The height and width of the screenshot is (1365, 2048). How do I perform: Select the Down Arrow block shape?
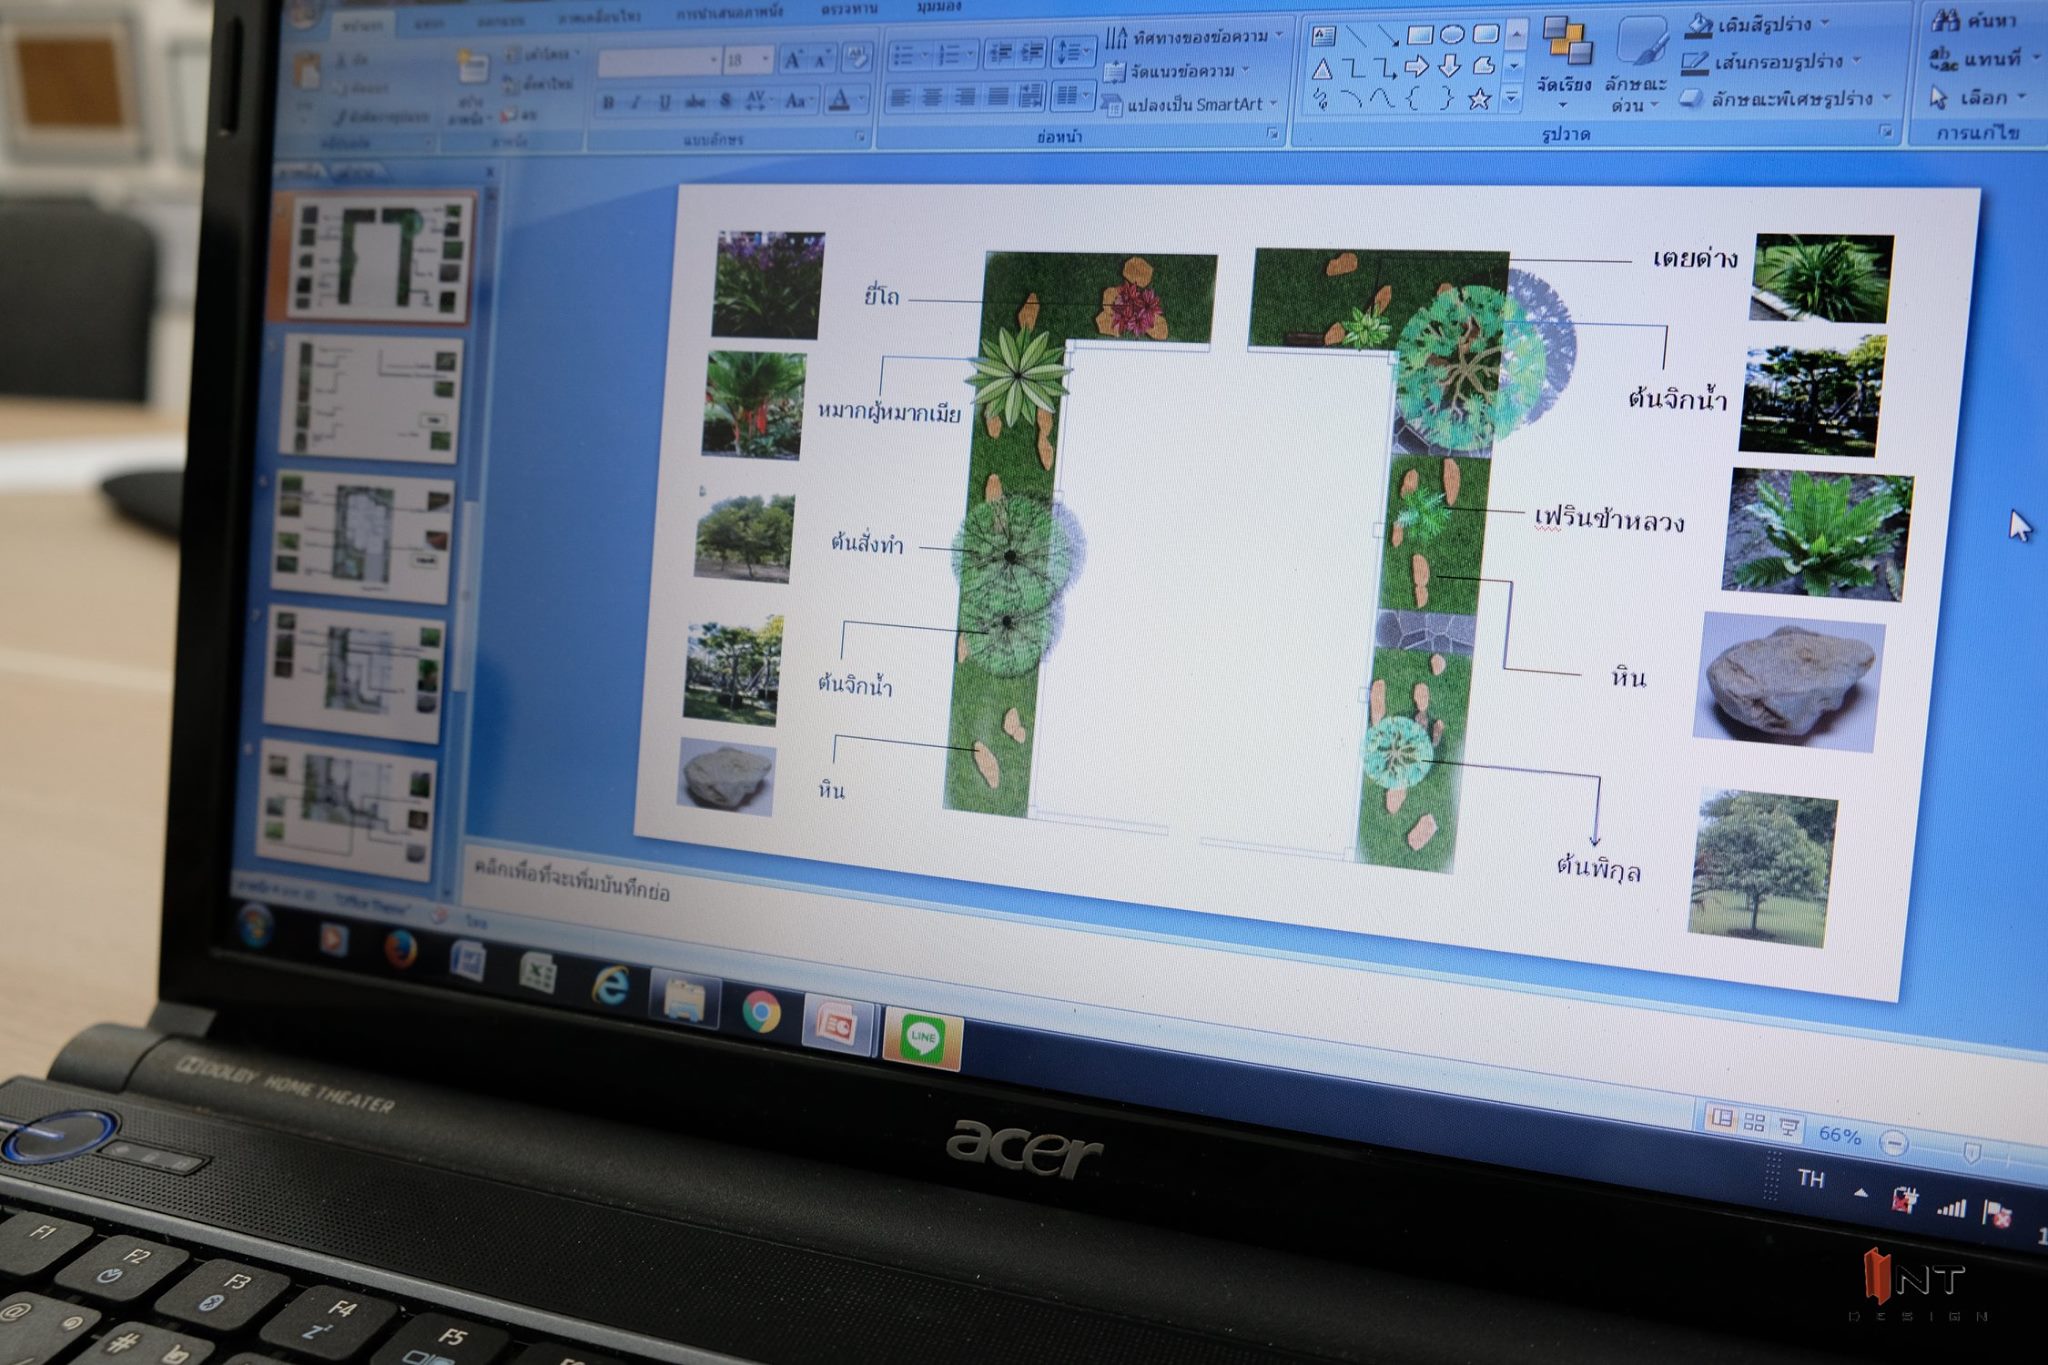tap(1450, 67)
